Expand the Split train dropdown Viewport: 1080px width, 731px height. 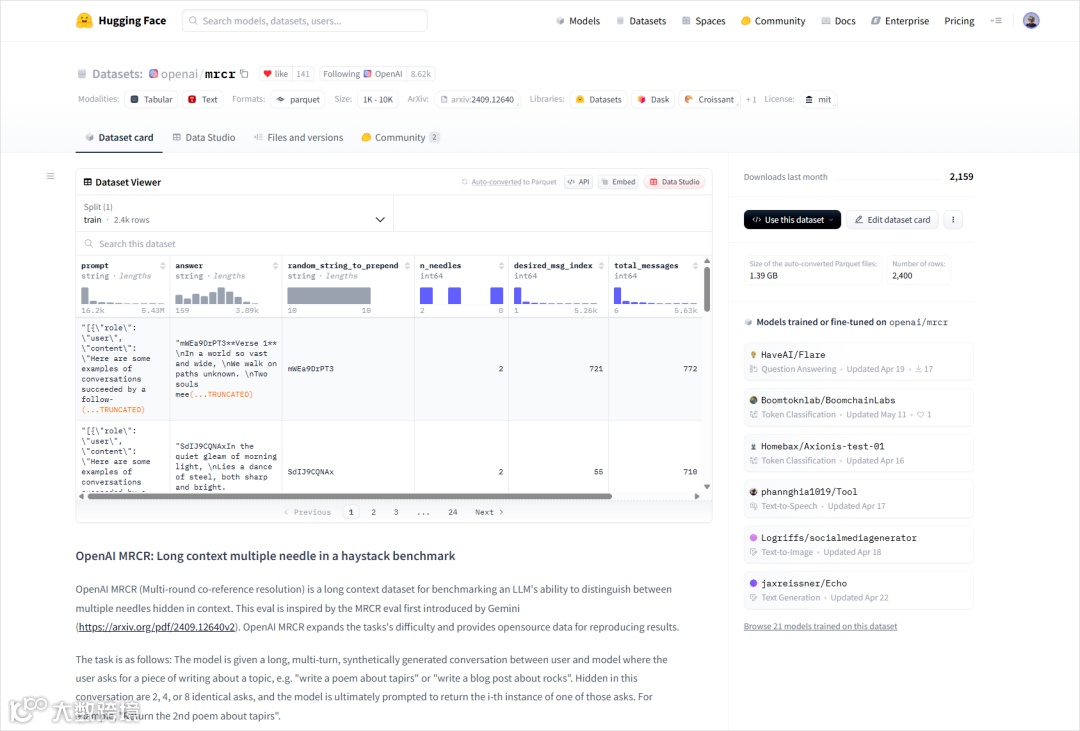pyautogui.click(x=234, y=214)
